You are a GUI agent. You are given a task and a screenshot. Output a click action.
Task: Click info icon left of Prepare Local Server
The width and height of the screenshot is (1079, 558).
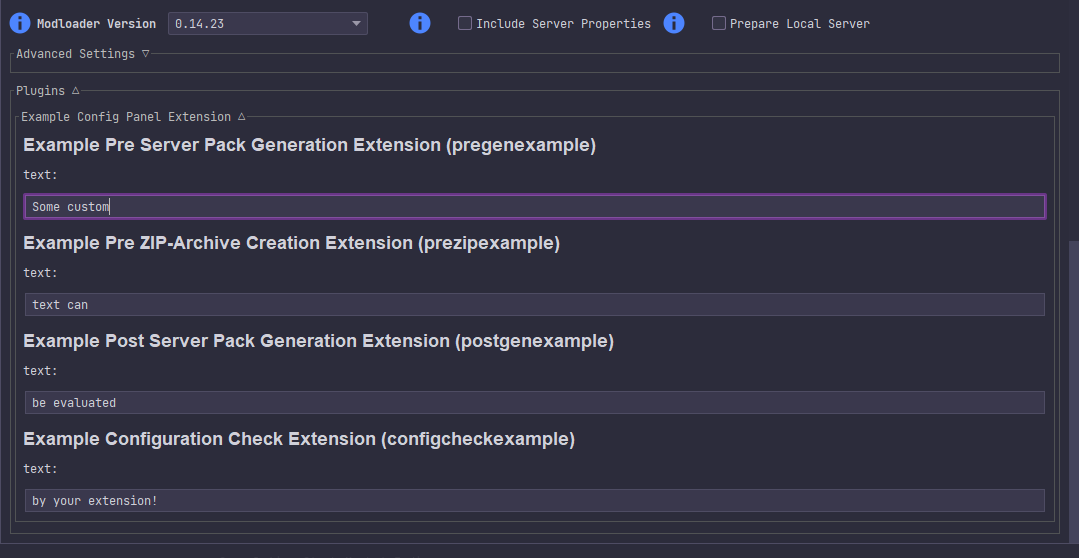tap(674, 23)
